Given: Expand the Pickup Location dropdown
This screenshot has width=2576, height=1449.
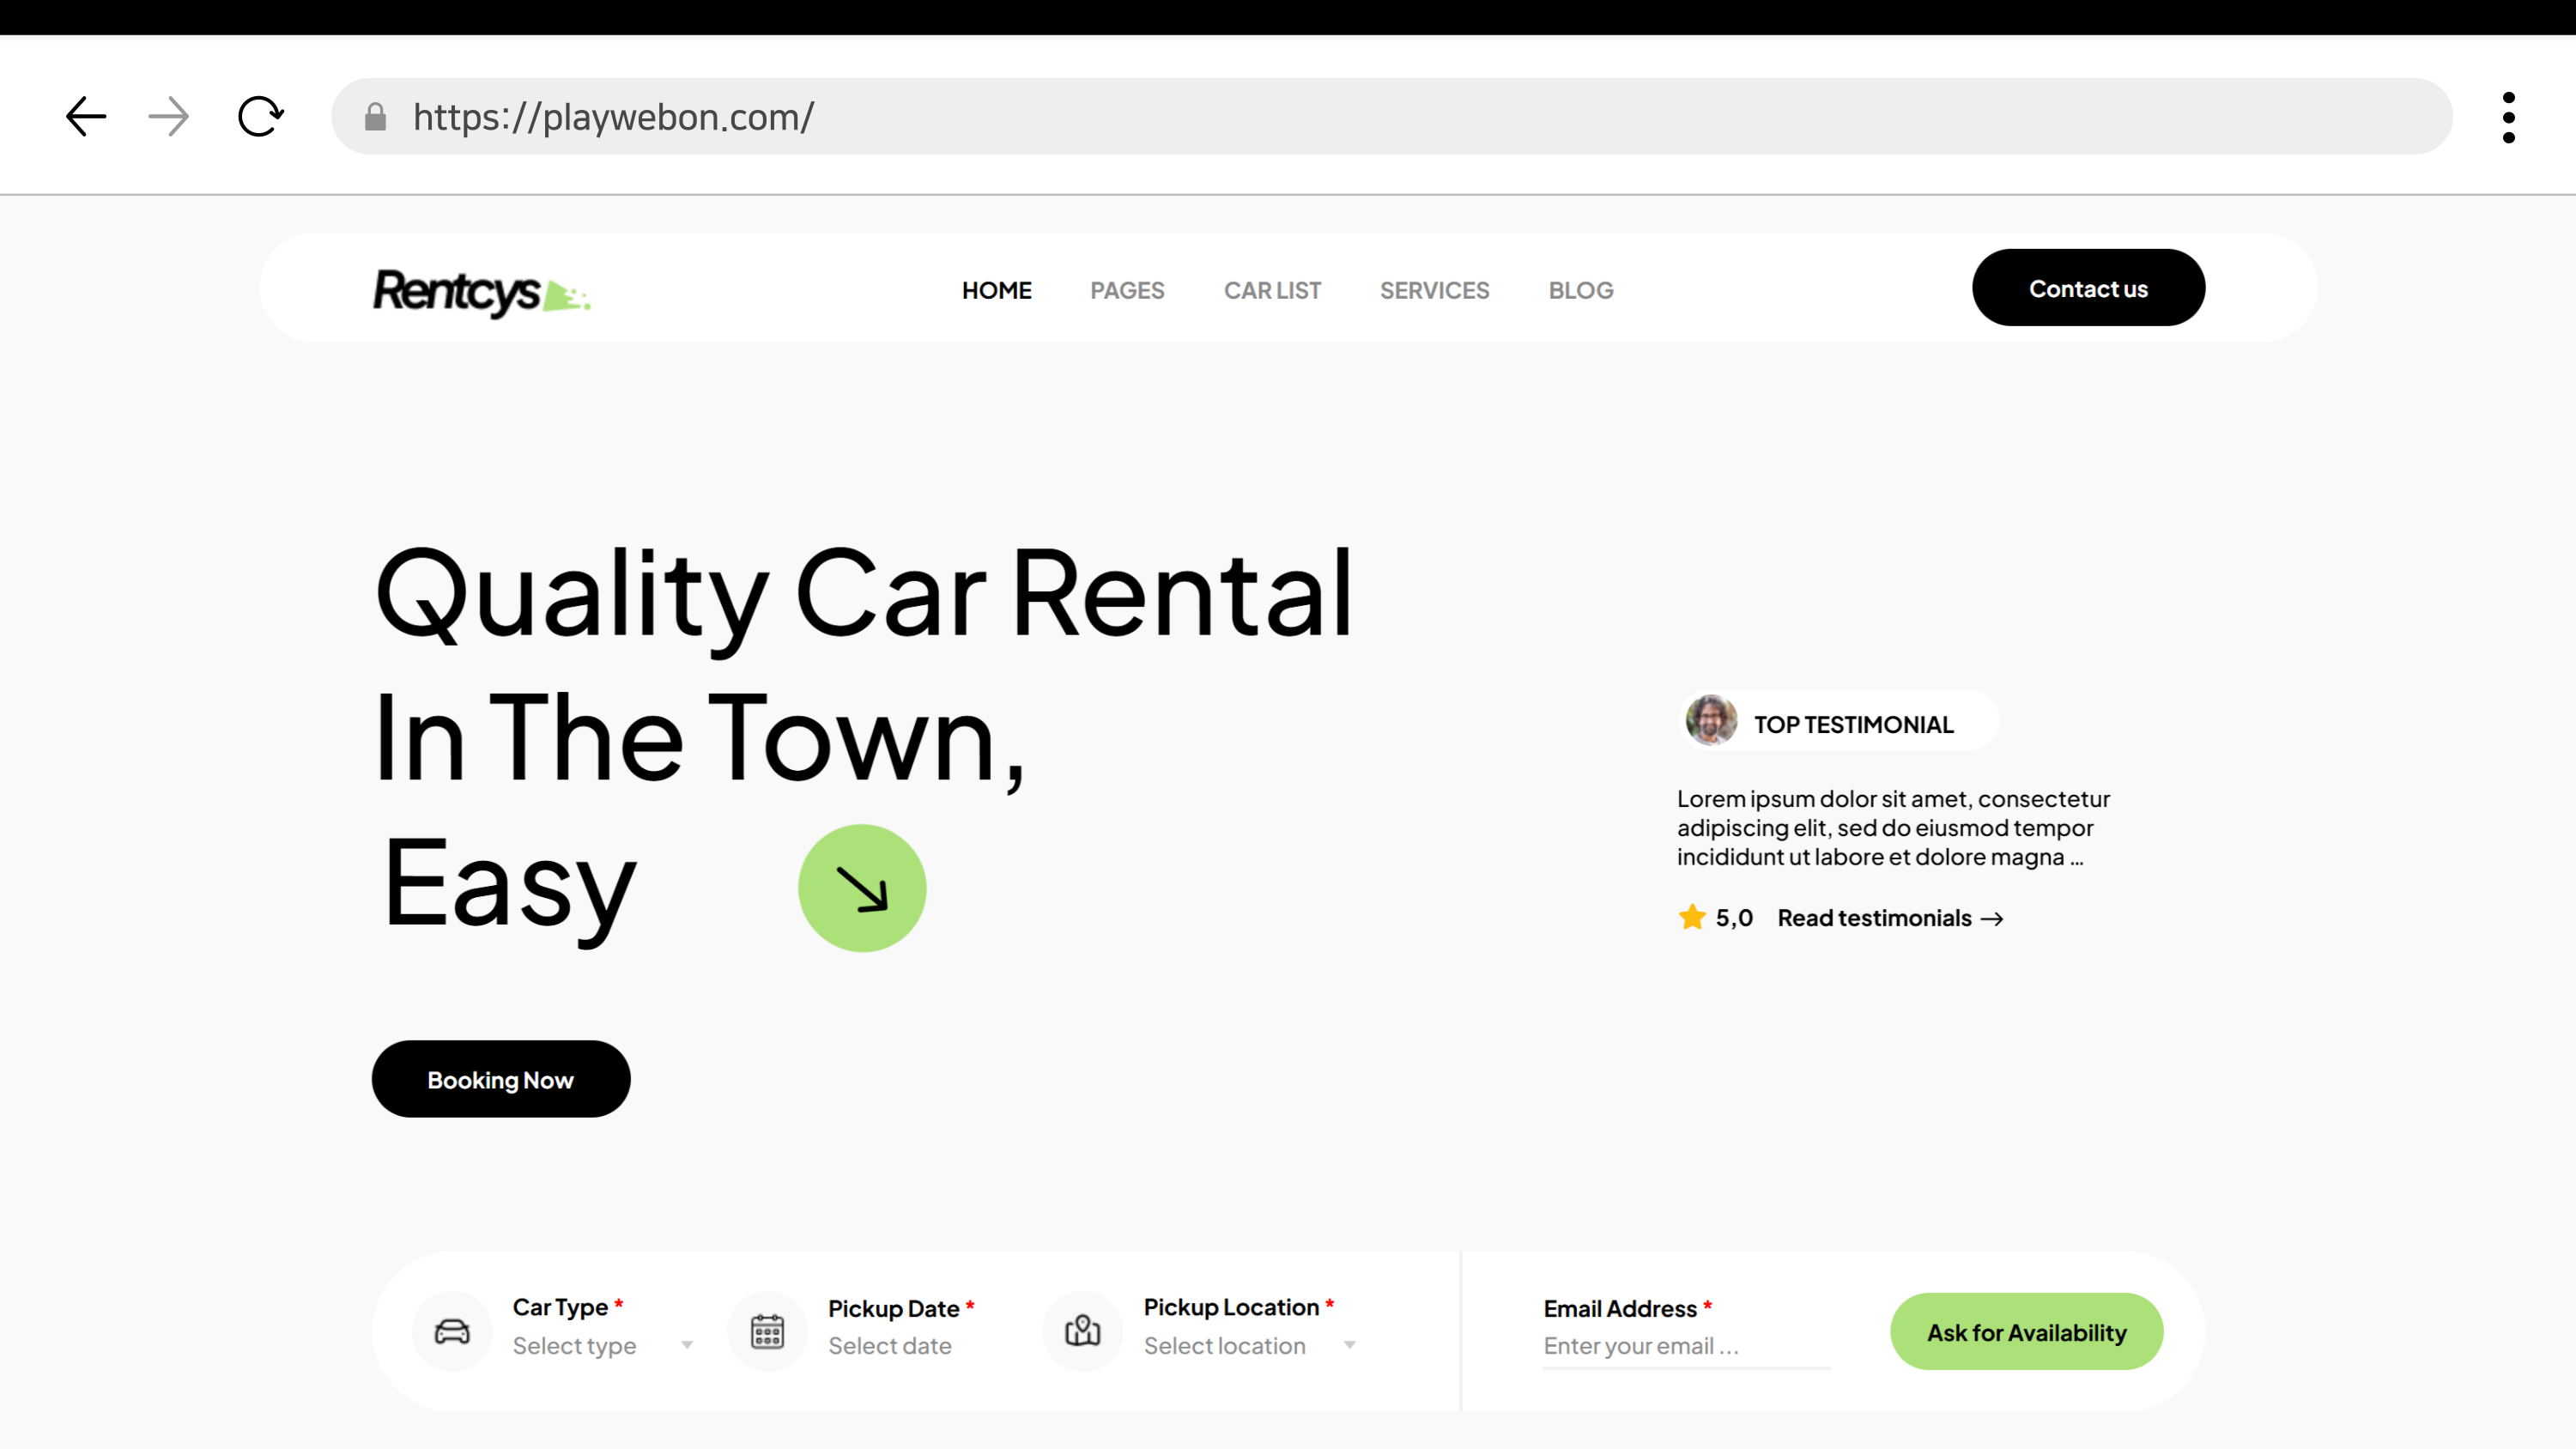Looking at the screenshot, I should 1248,1346.
